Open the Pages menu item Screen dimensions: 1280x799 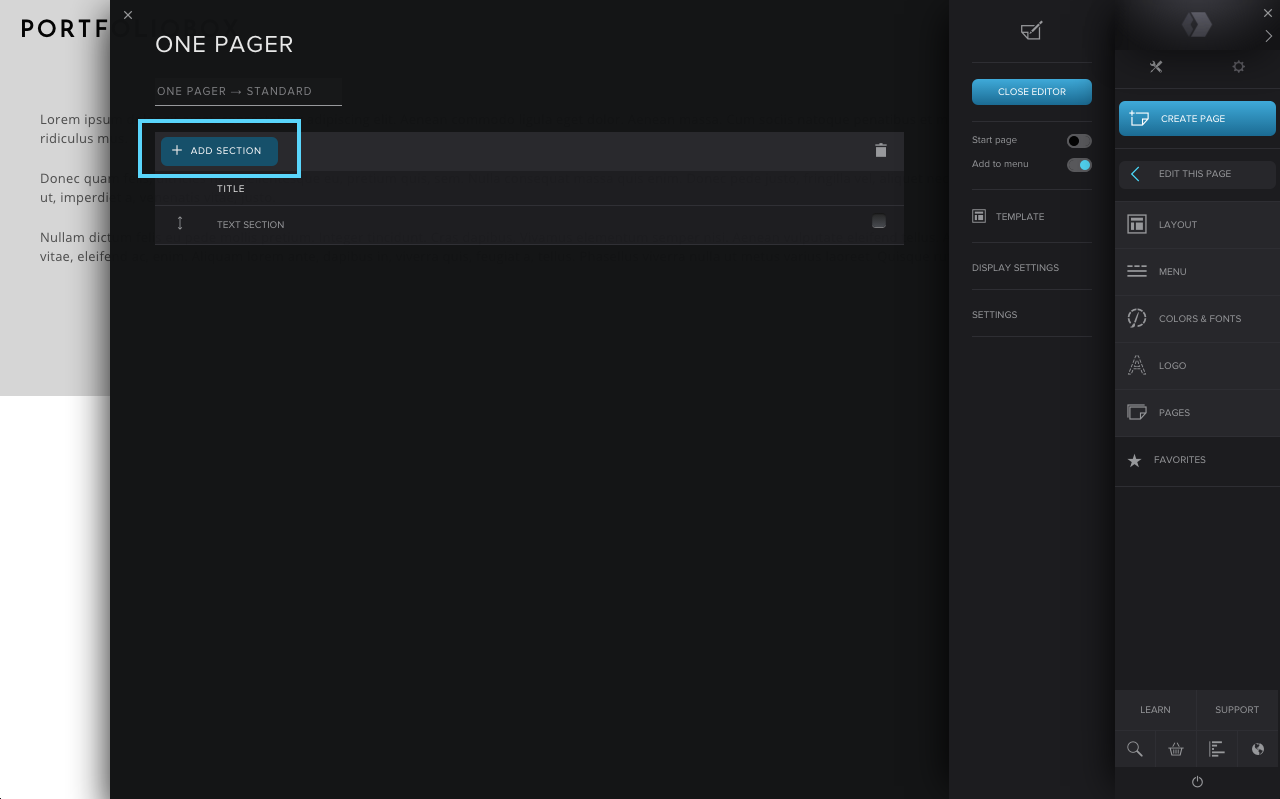point(1174,412)
